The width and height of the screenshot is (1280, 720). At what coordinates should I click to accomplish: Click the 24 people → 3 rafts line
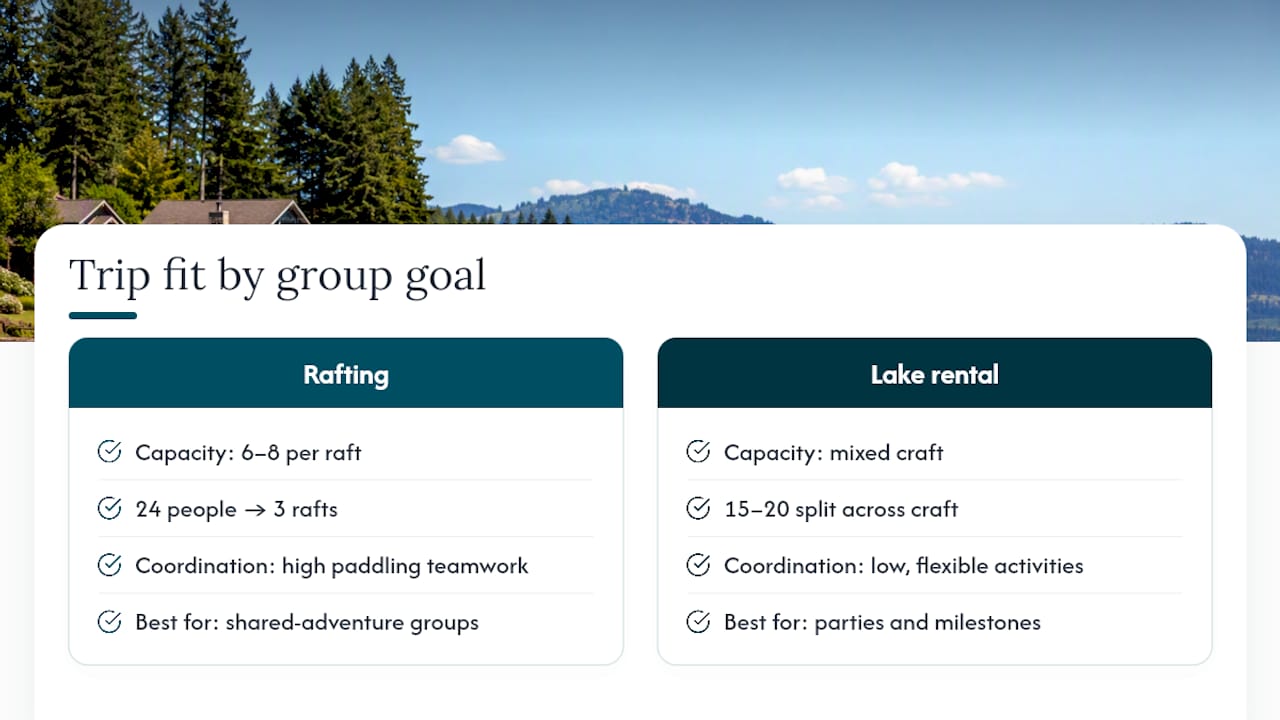(237, 509)
